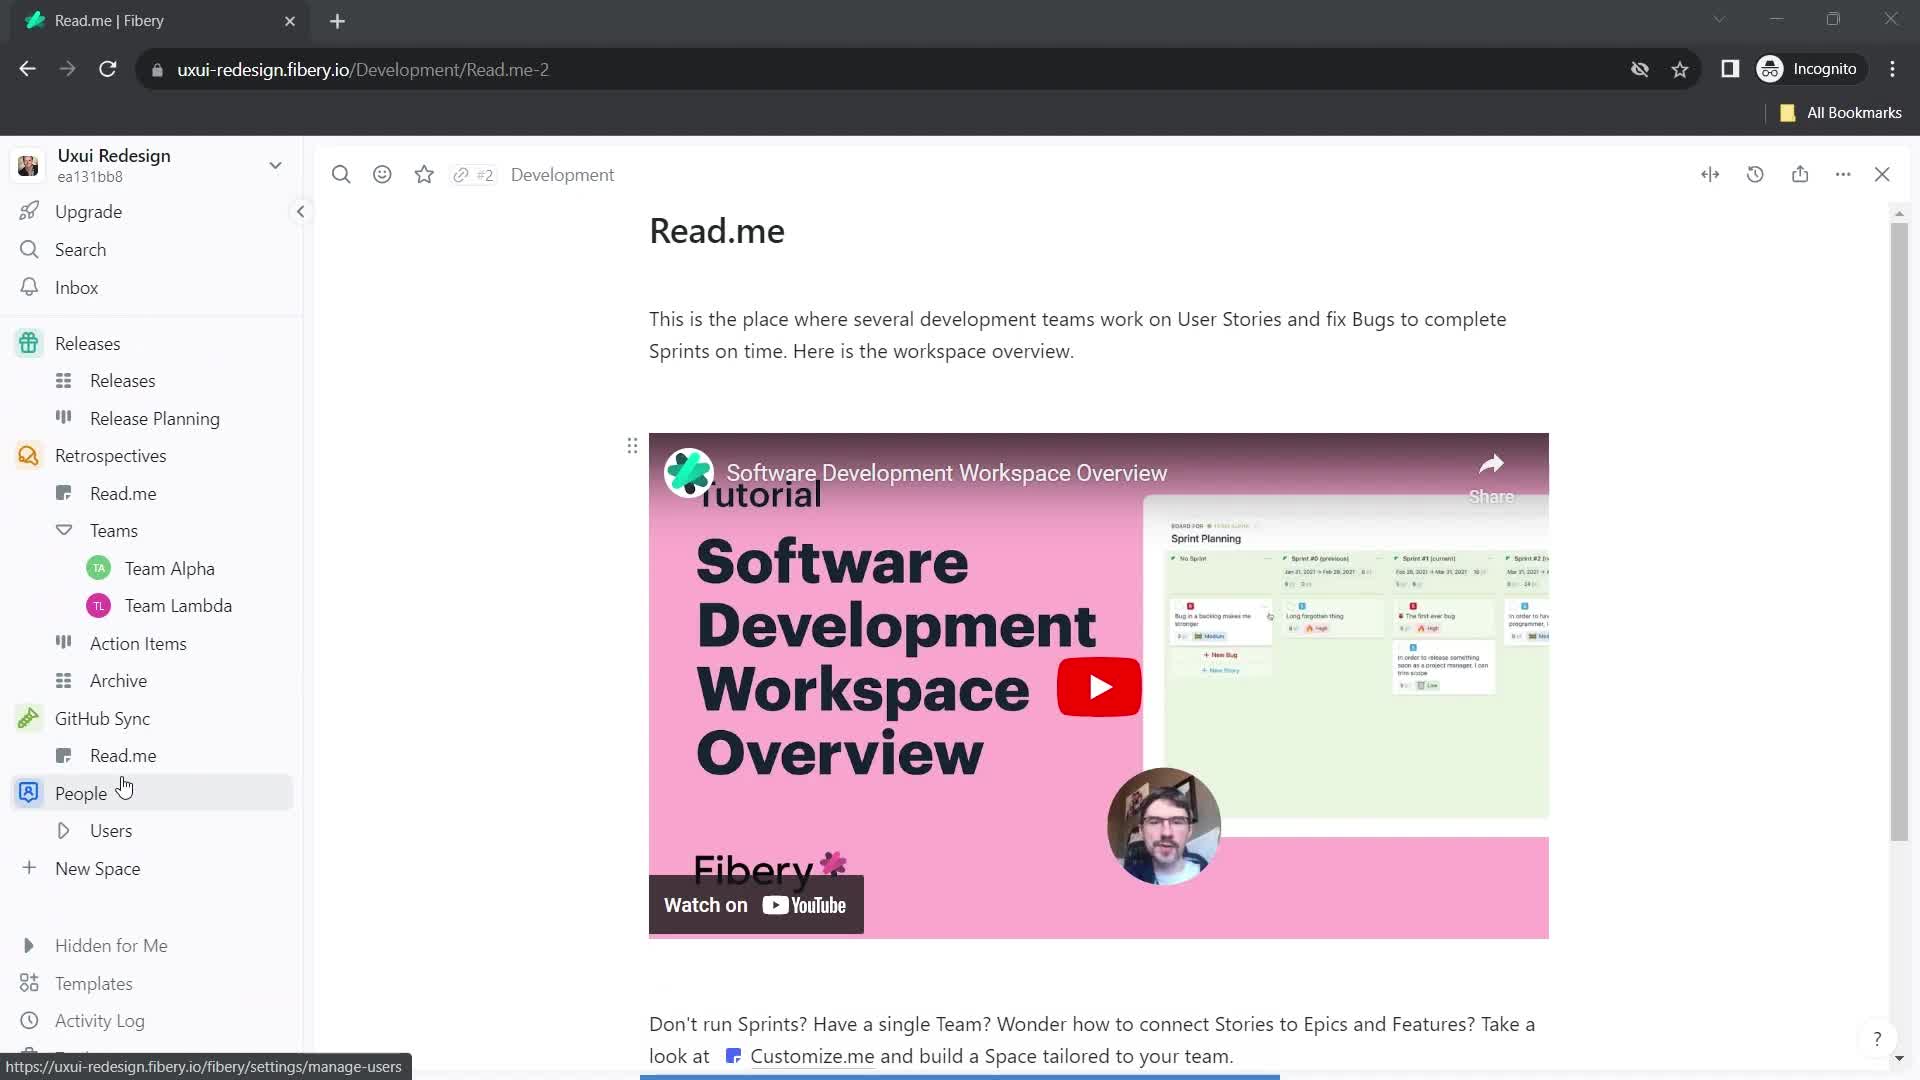The image size is (1920, 1080).
Task: Open the tab search dropdown arrow
Action: click(x=1719, y=19)
